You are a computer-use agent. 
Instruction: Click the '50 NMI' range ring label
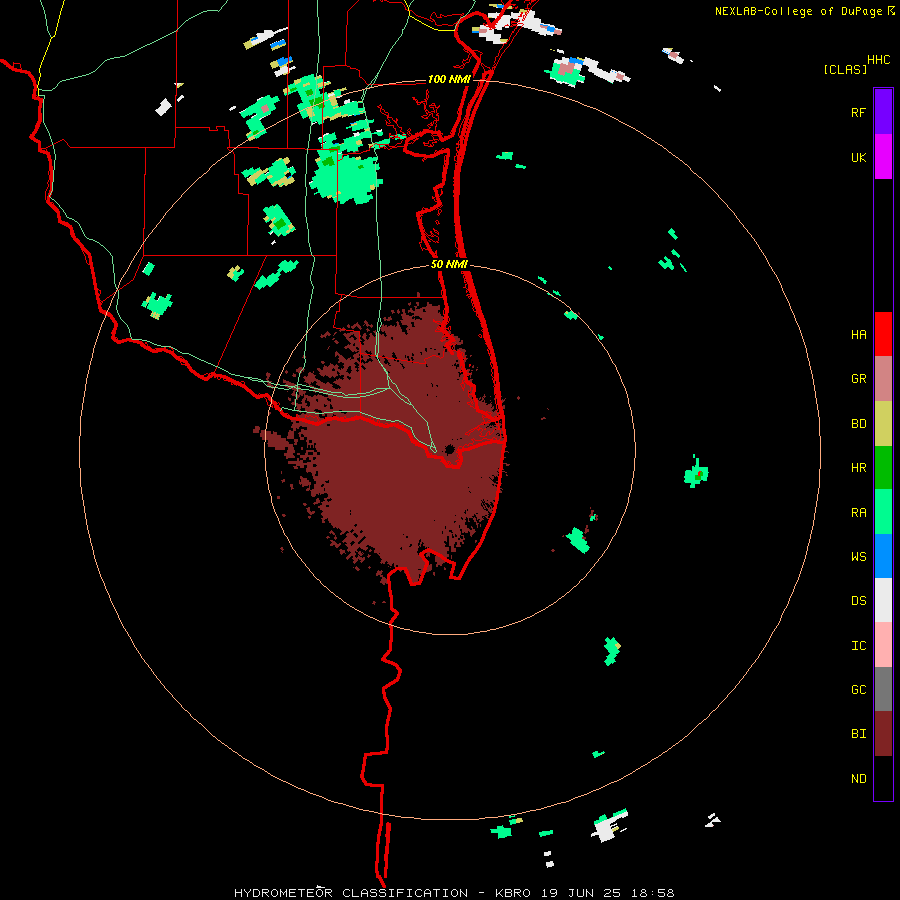pos(449,264)
